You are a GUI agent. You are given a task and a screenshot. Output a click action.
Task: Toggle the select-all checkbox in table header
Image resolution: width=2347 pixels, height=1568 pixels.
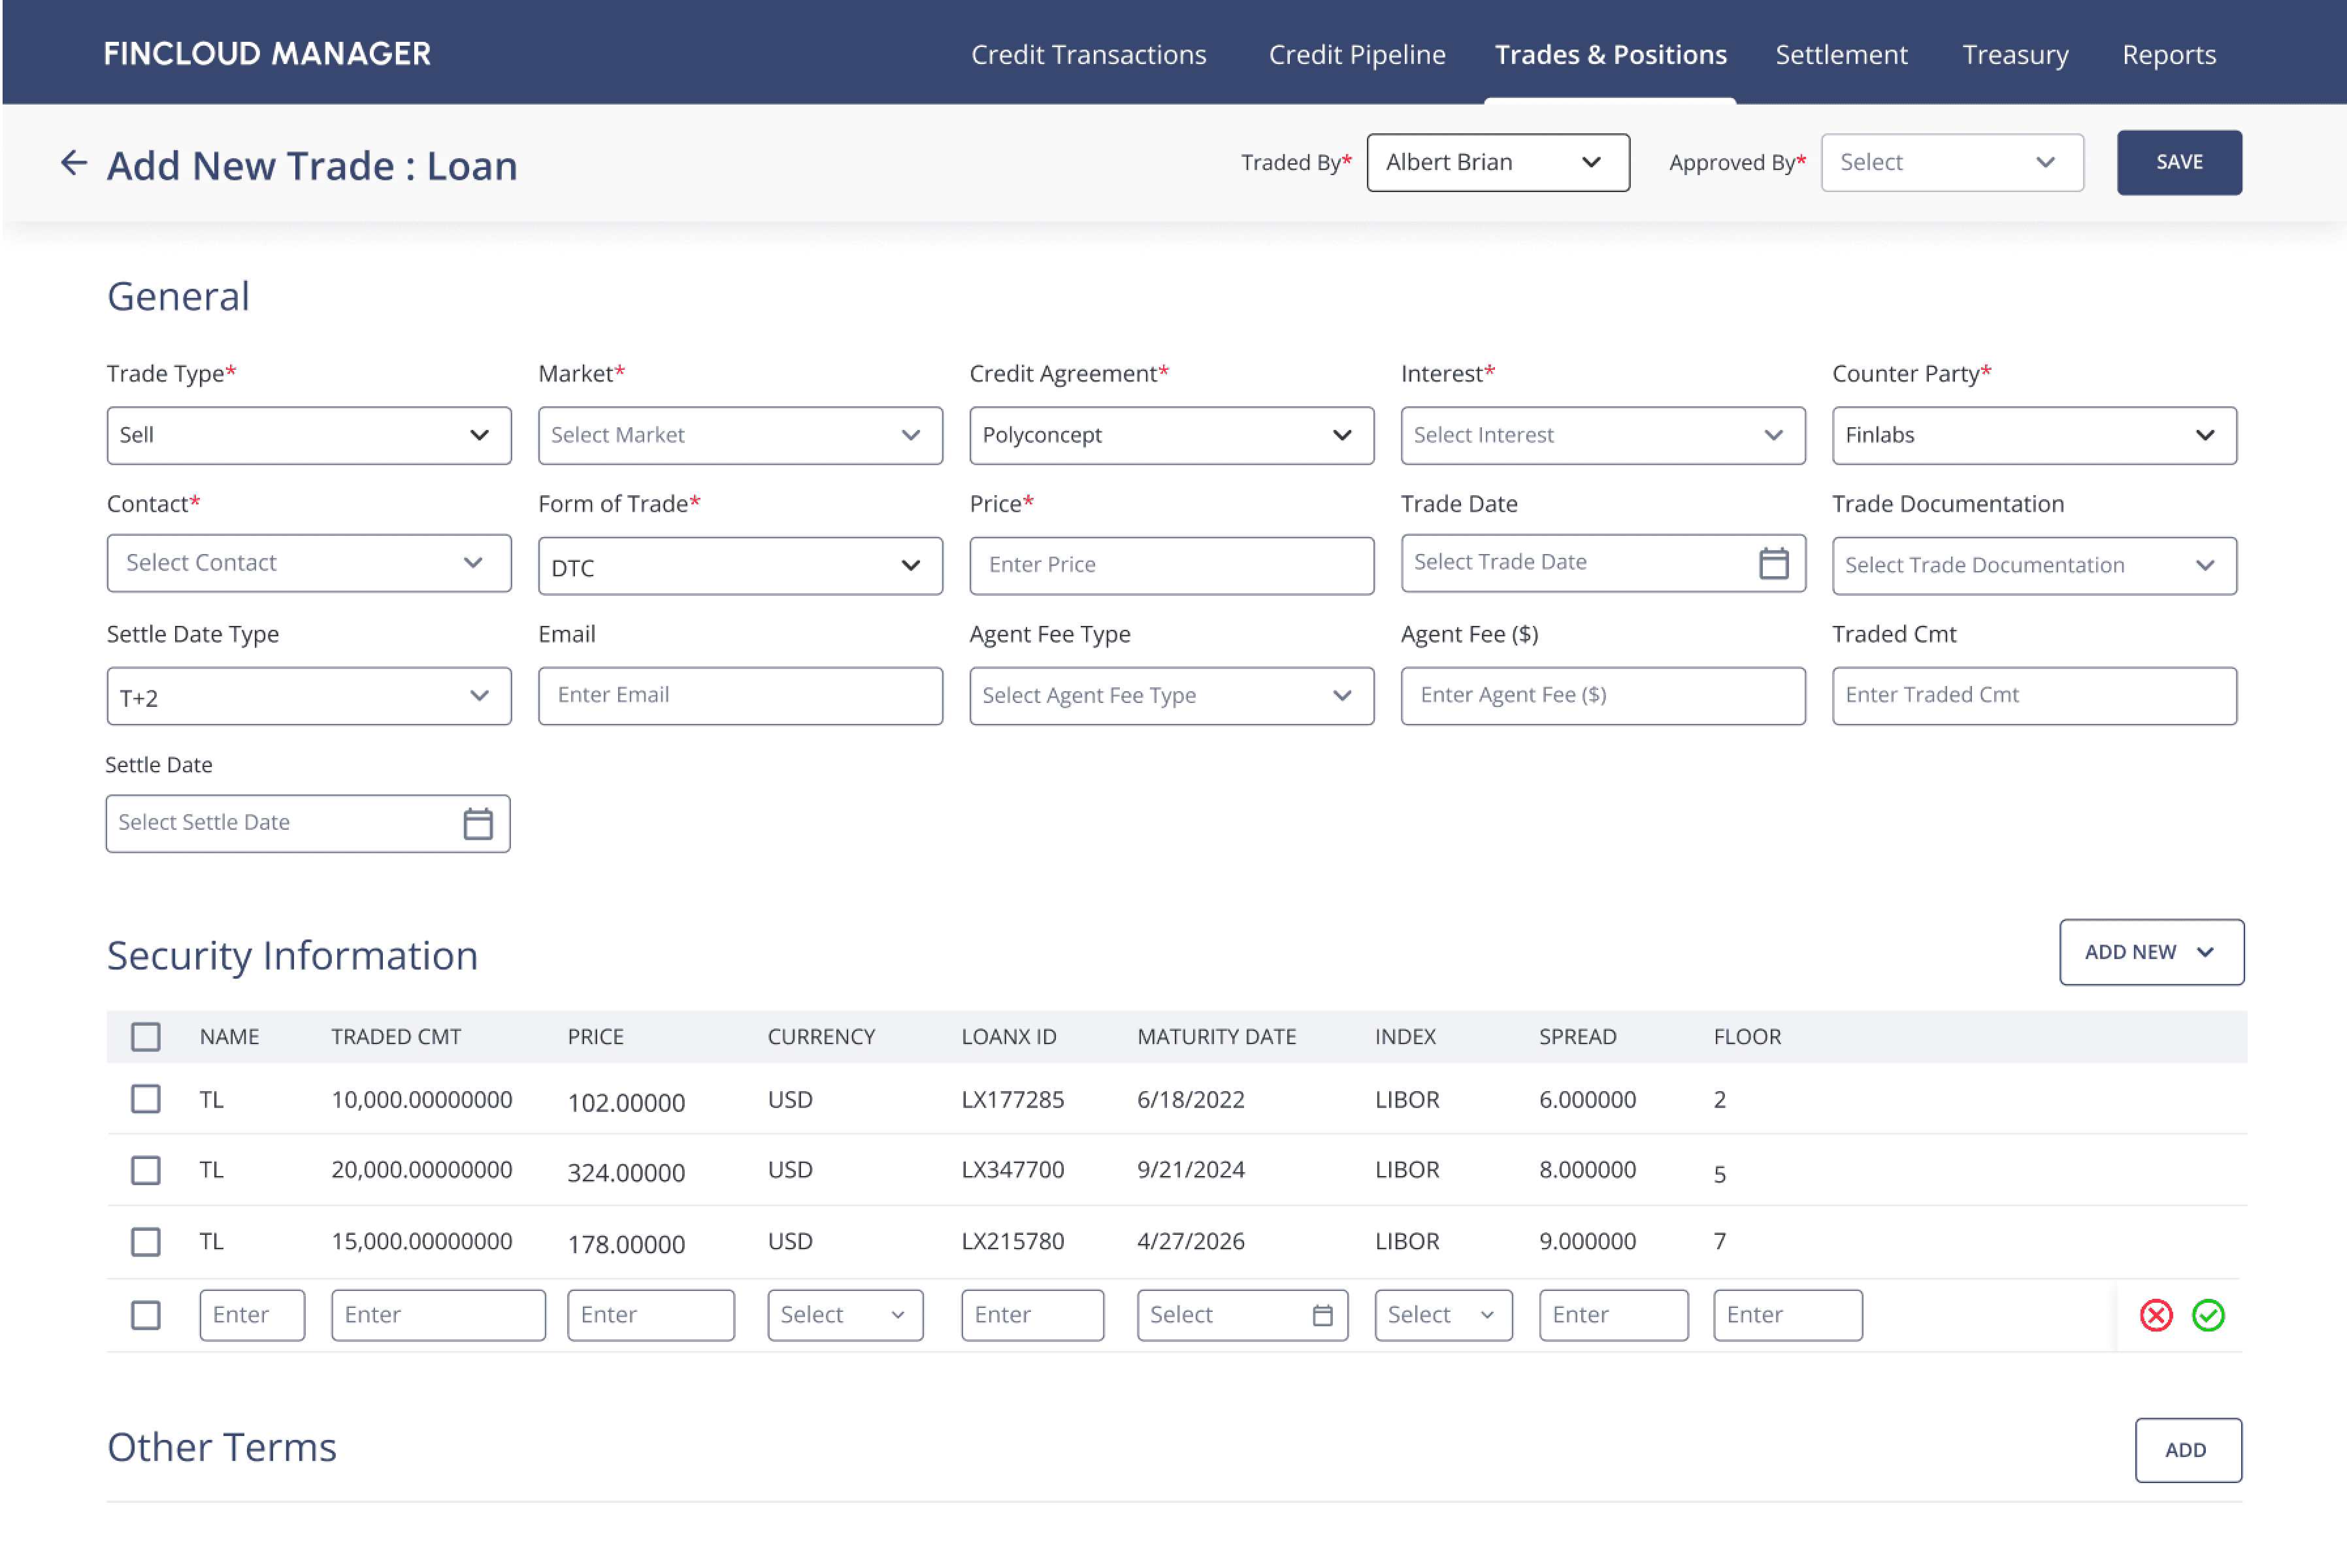tap(146, 1037)
